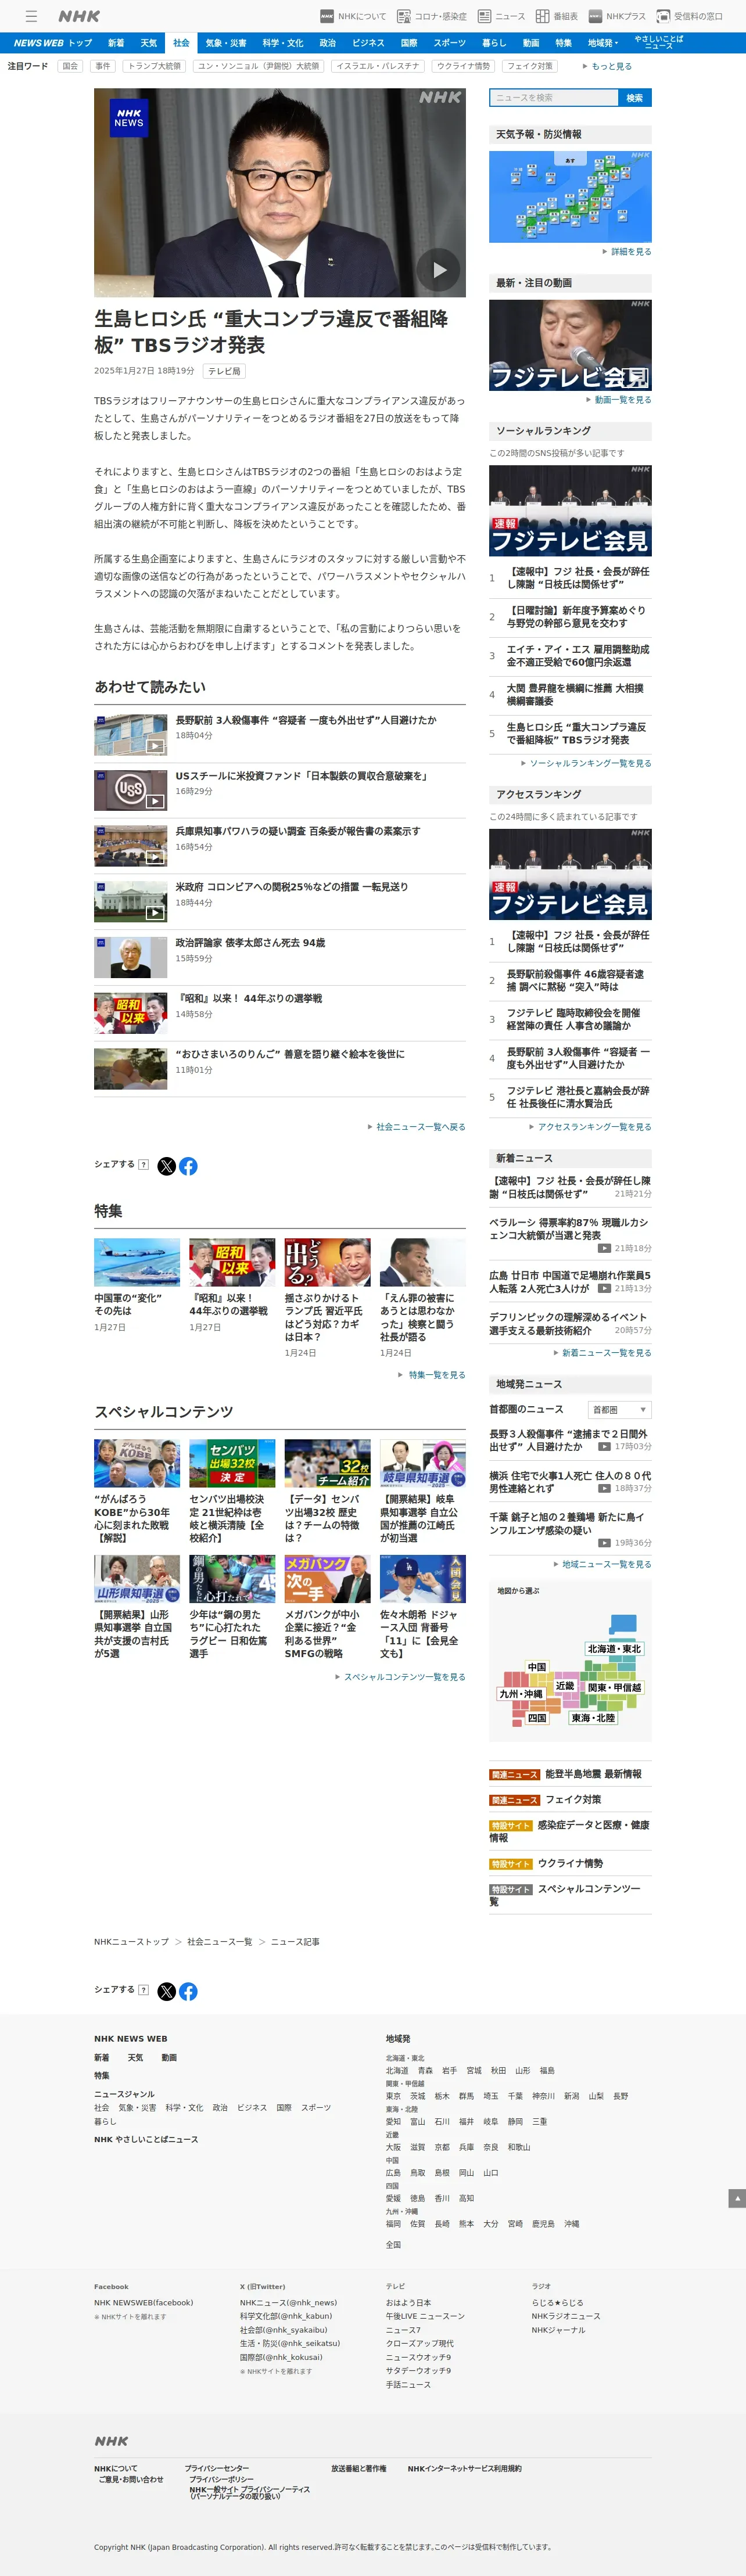This screenshot has width=746, height=2576.
Task: Click the テレビ局 tag under the headline
Action: tap(224, 371)
